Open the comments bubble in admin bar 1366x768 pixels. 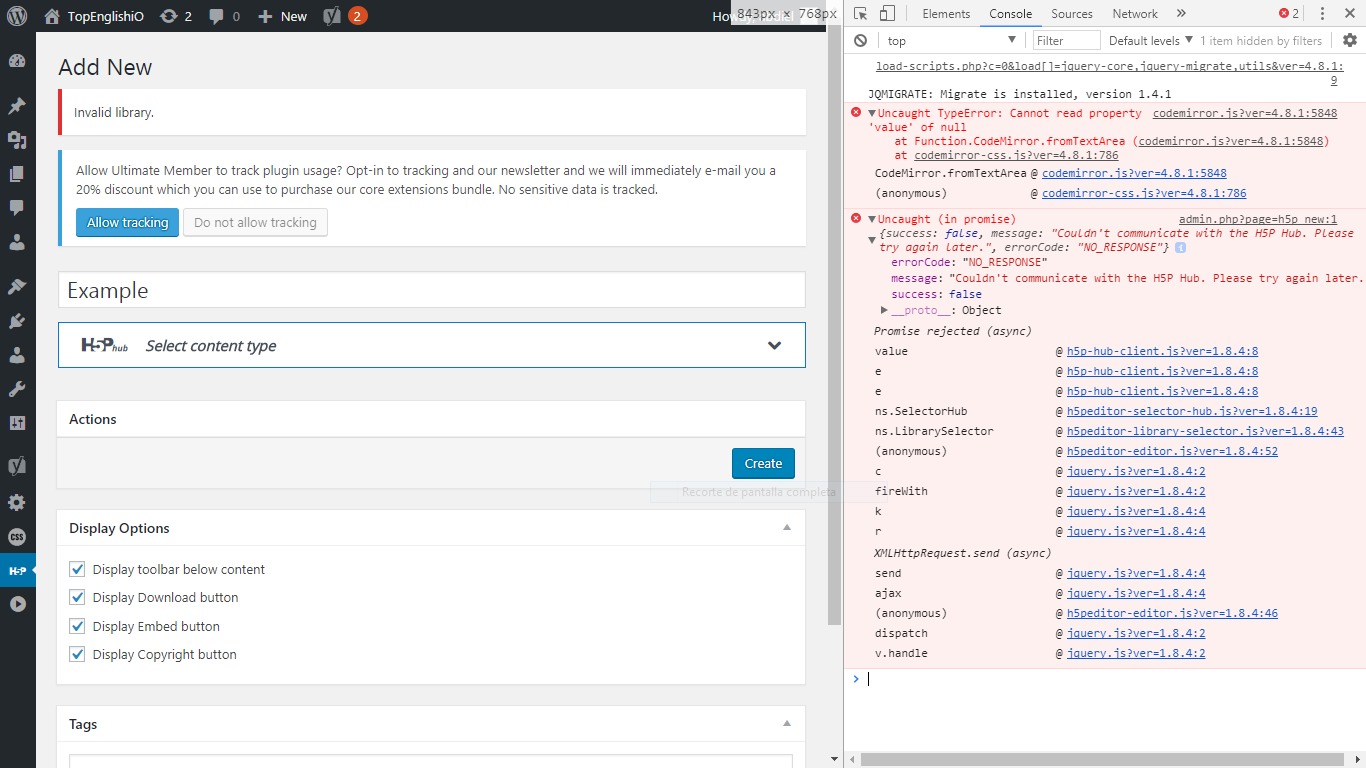[216, 16]
